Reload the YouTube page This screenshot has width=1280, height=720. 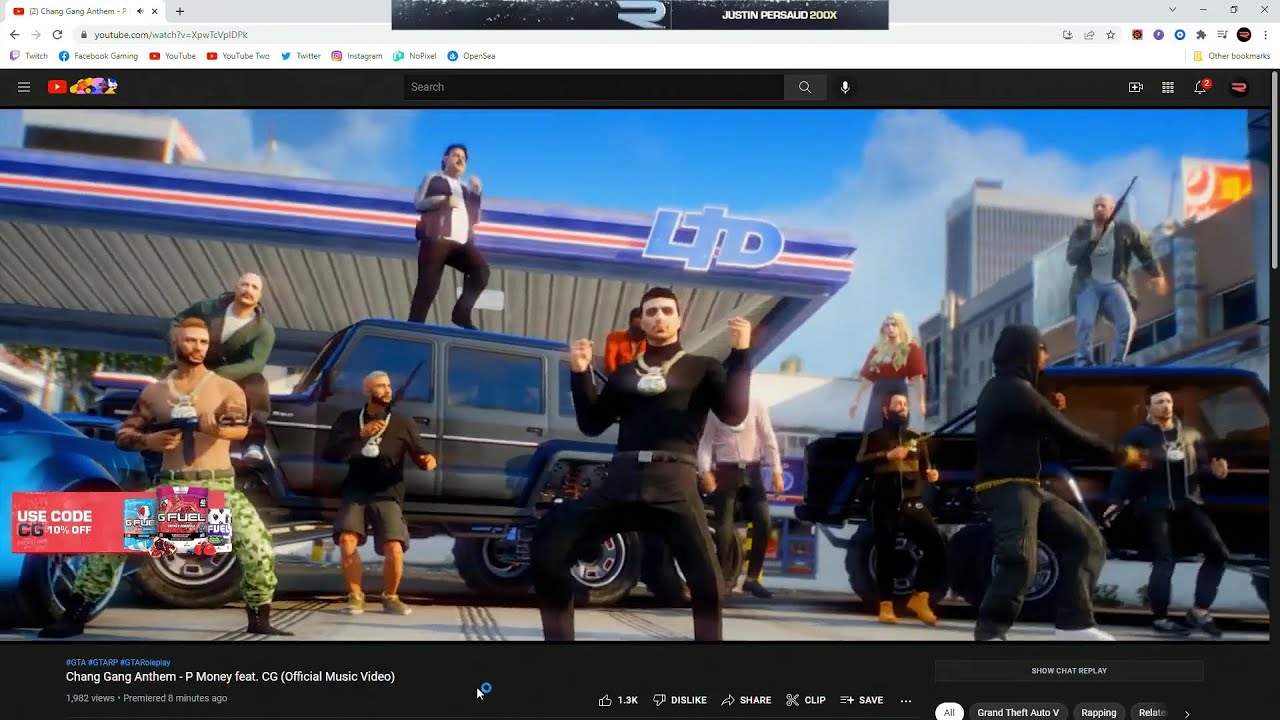point(57,34)
